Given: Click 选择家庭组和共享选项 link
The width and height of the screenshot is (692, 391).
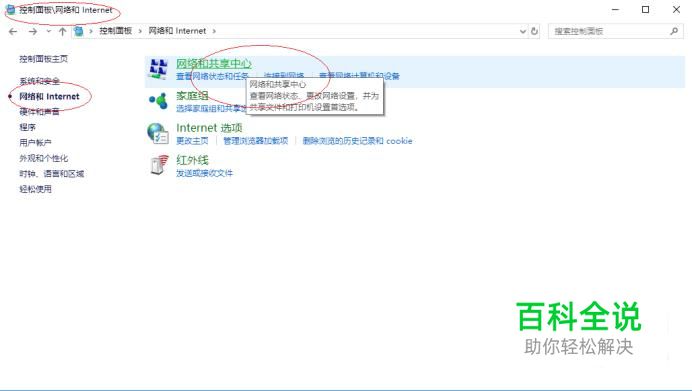Looking at the screenshot, I should pyautogui.click(x=211, y=109).
